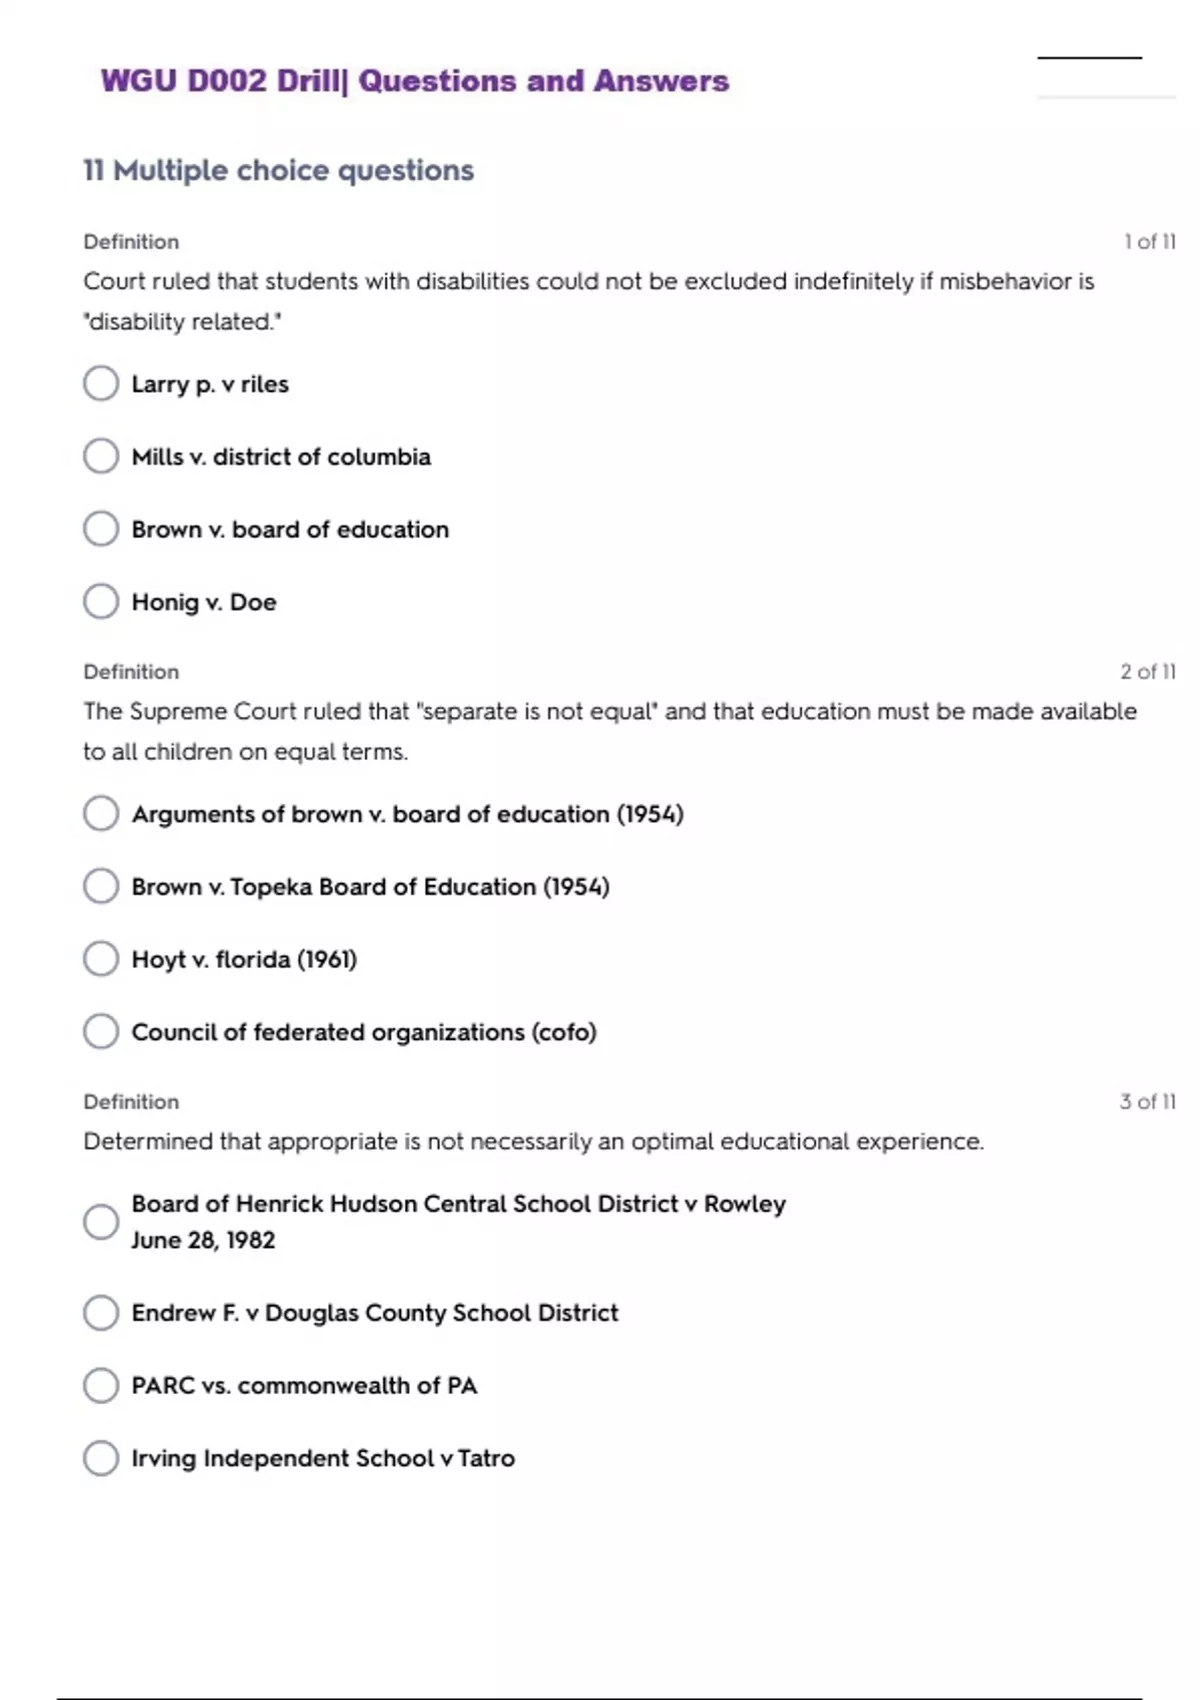Choose 'Endrew F. v Douglas County School District'

coord(101,1312)
